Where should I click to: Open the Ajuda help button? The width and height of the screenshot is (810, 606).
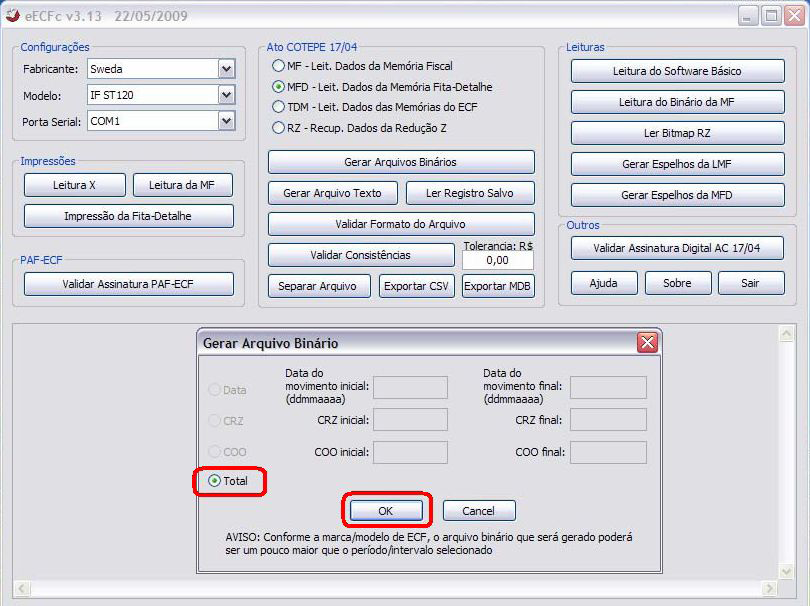click(x=603, y=283)
